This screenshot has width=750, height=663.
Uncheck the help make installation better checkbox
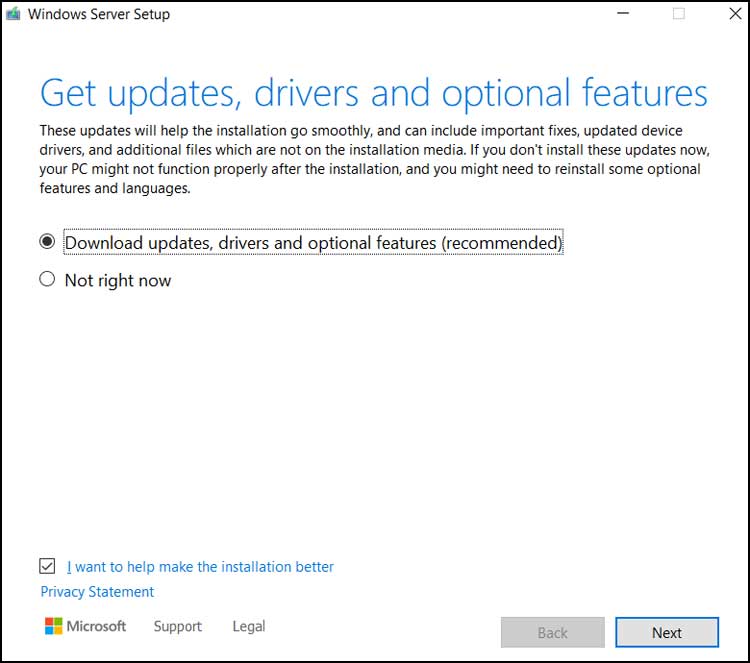47,566
